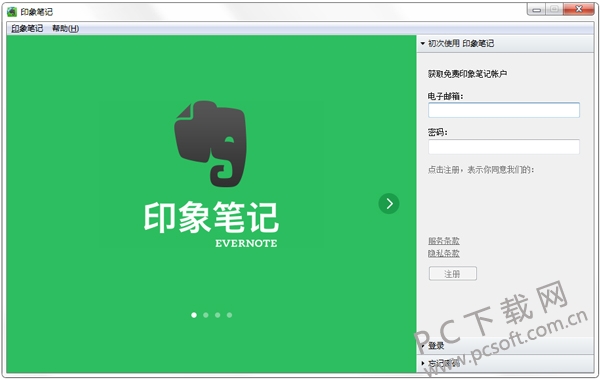
Task: Advance to the next intro slide arrow
Action: click(389, 203)
